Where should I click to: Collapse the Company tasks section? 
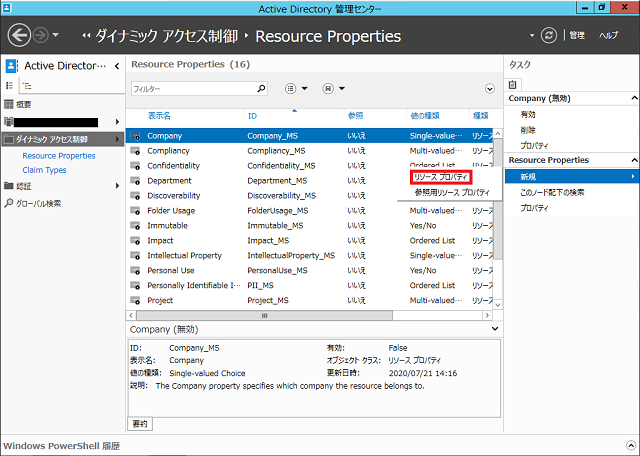click(x=632, y=99)
